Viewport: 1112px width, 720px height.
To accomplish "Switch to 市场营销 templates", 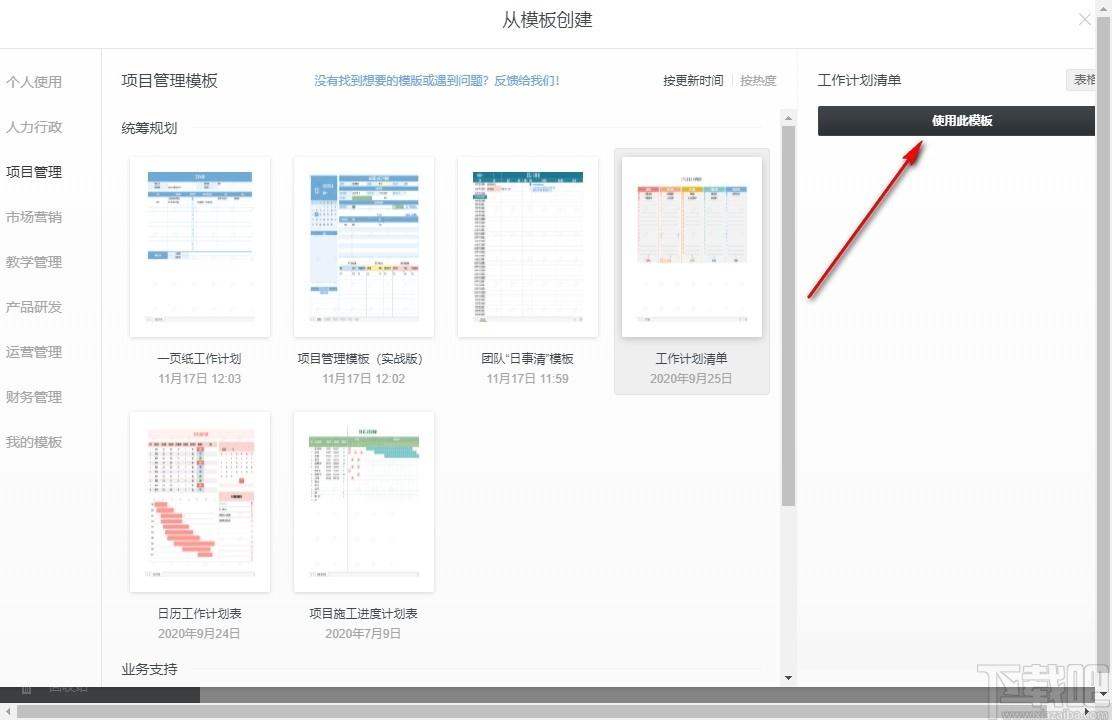I will tap(34, 217).
